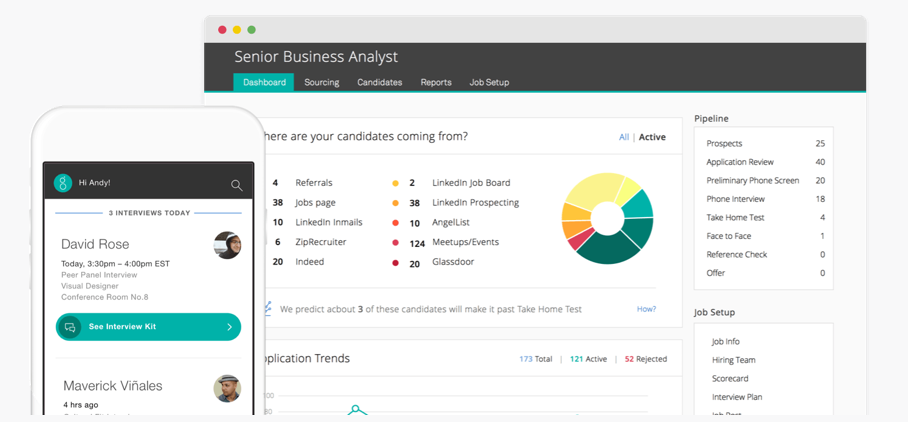Open the Candidates tab
Image resolution: width=908 pixels, height=422 pixels.
click(x=379, y=82)
